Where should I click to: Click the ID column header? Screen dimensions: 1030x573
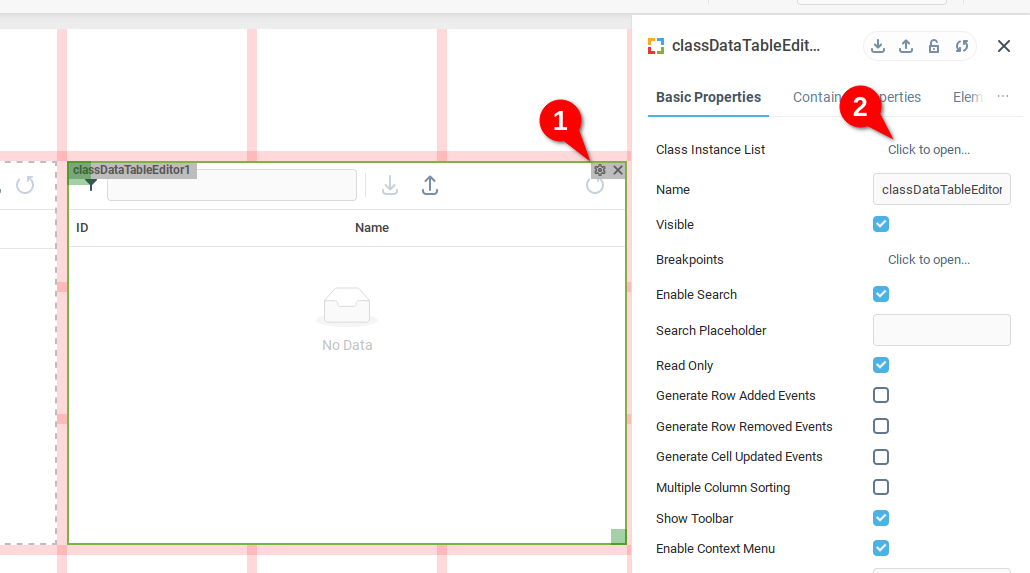(x=82, y=228)
